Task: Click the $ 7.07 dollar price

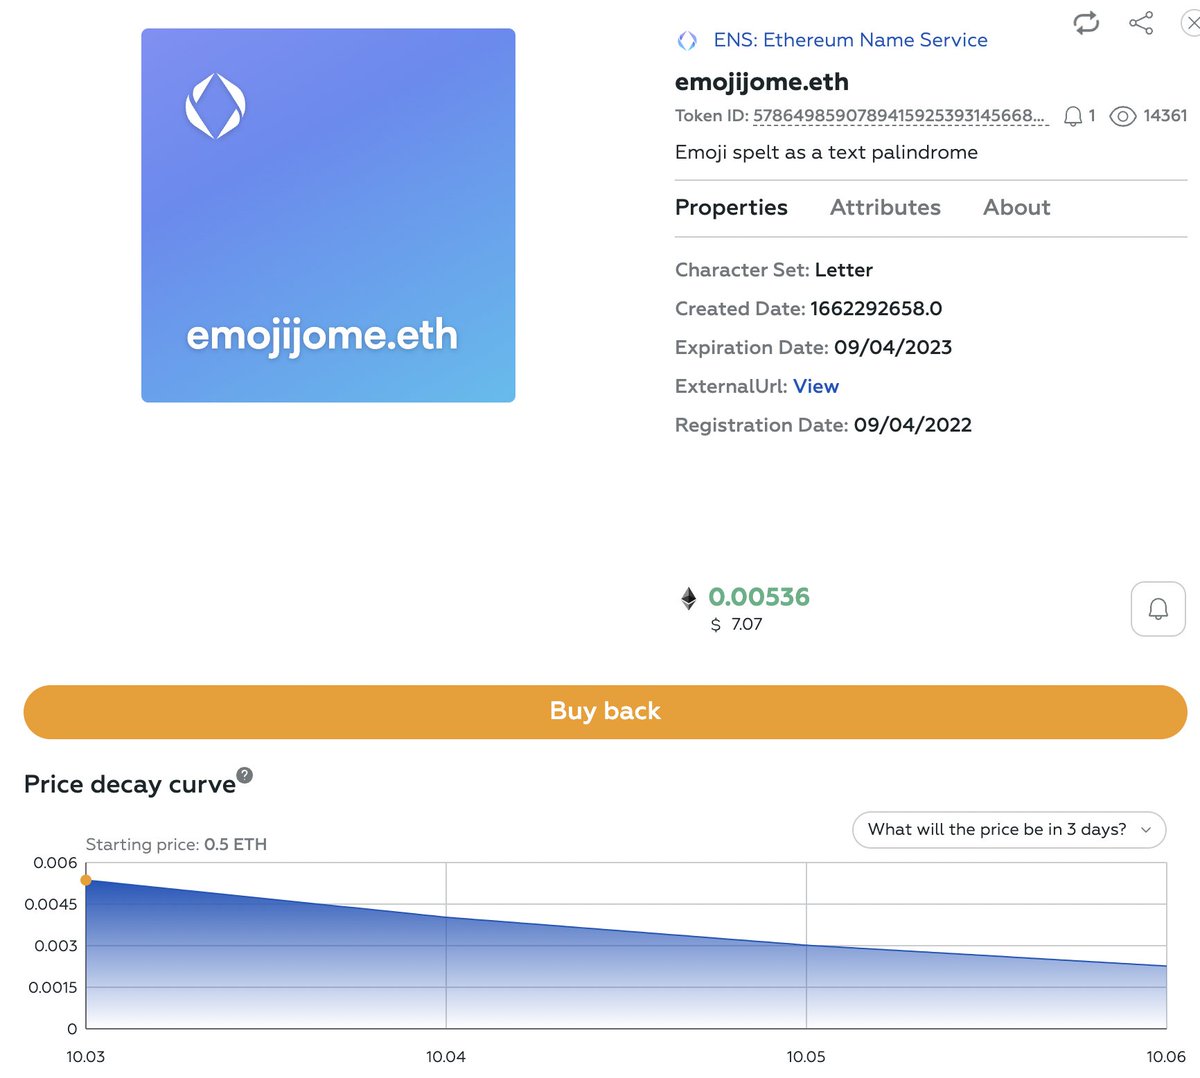Action: tap(736, 624)
